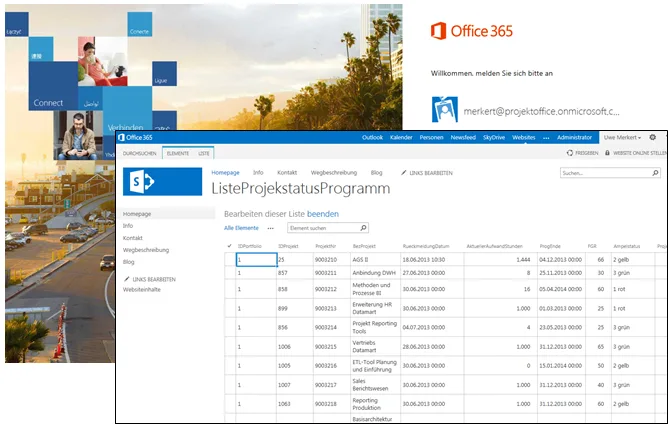Sort by the BezProjekt column header
Image resolution: width=672 pixels, height=430 pixels.
(x=364, y=247)
